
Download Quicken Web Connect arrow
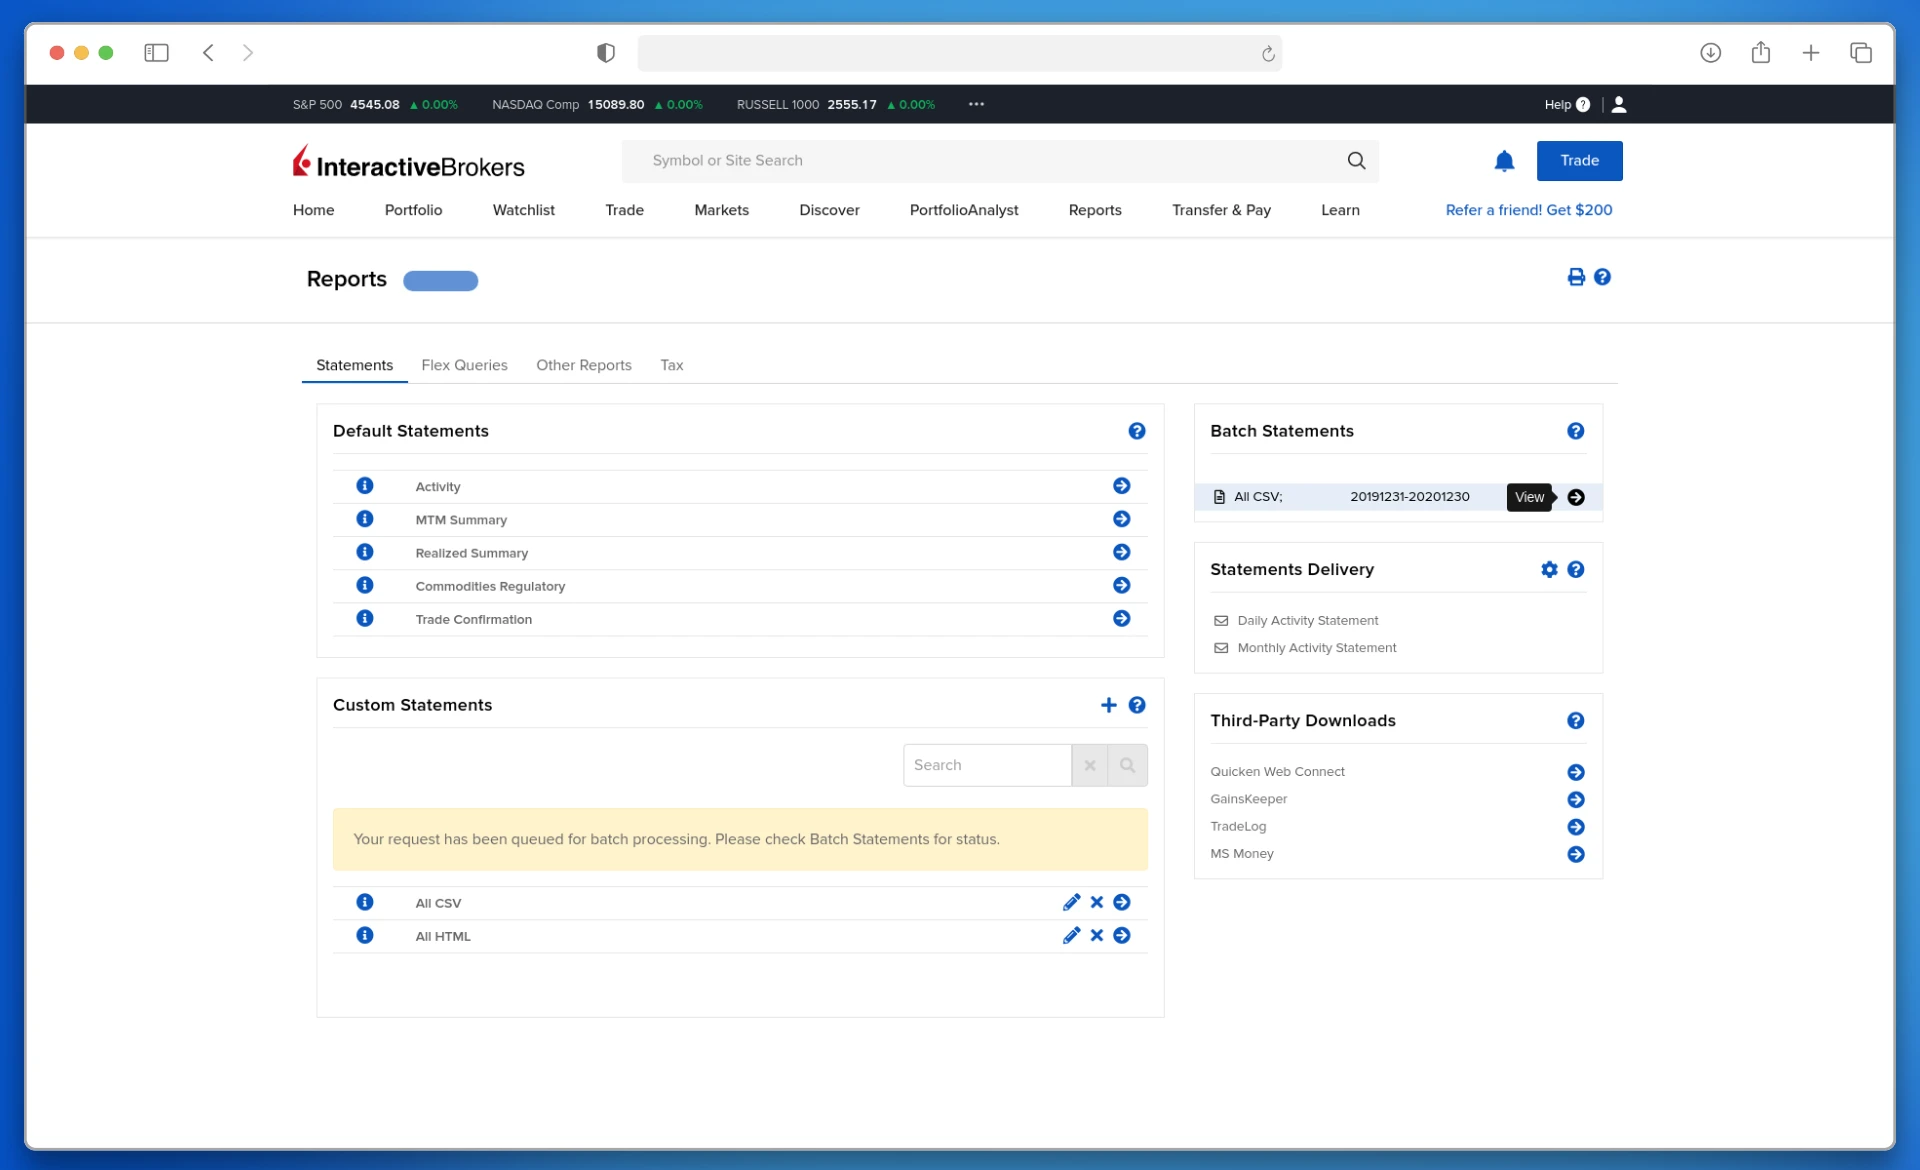pos(1575,772)
